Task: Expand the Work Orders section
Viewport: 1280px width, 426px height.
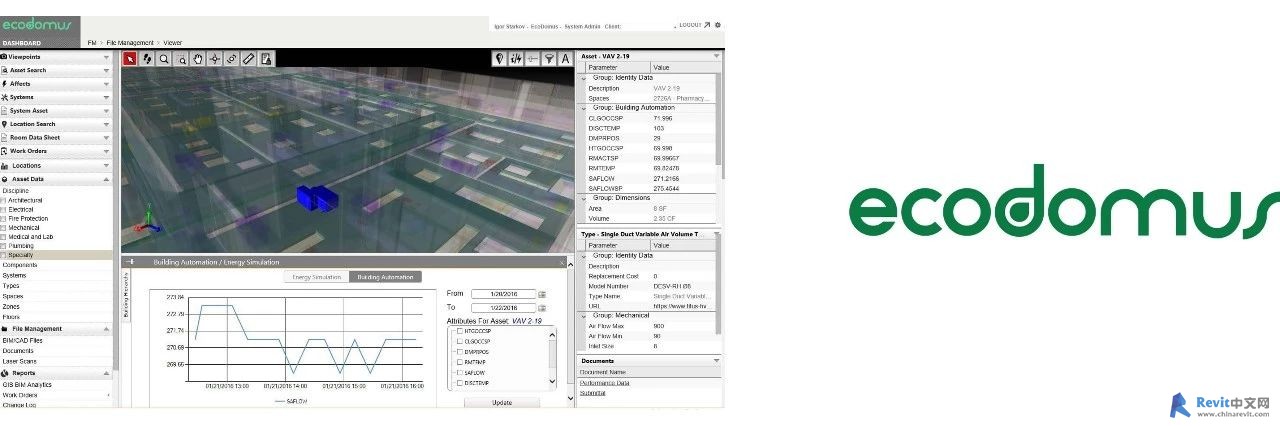Action: click(x=106, y=151)
